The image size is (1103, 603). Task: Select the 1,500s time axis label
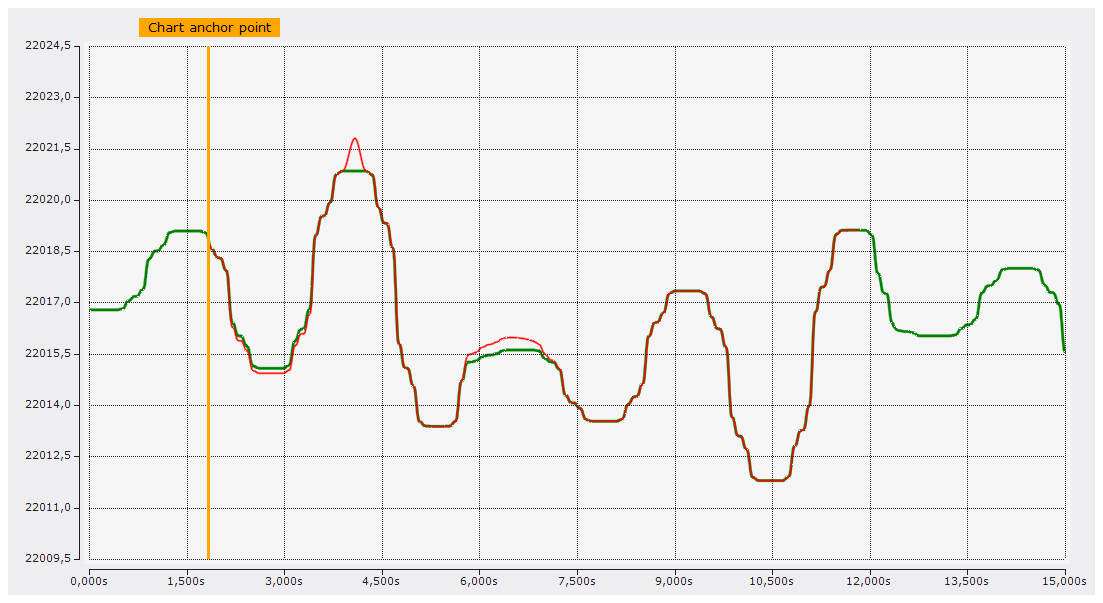click(186, 581)
